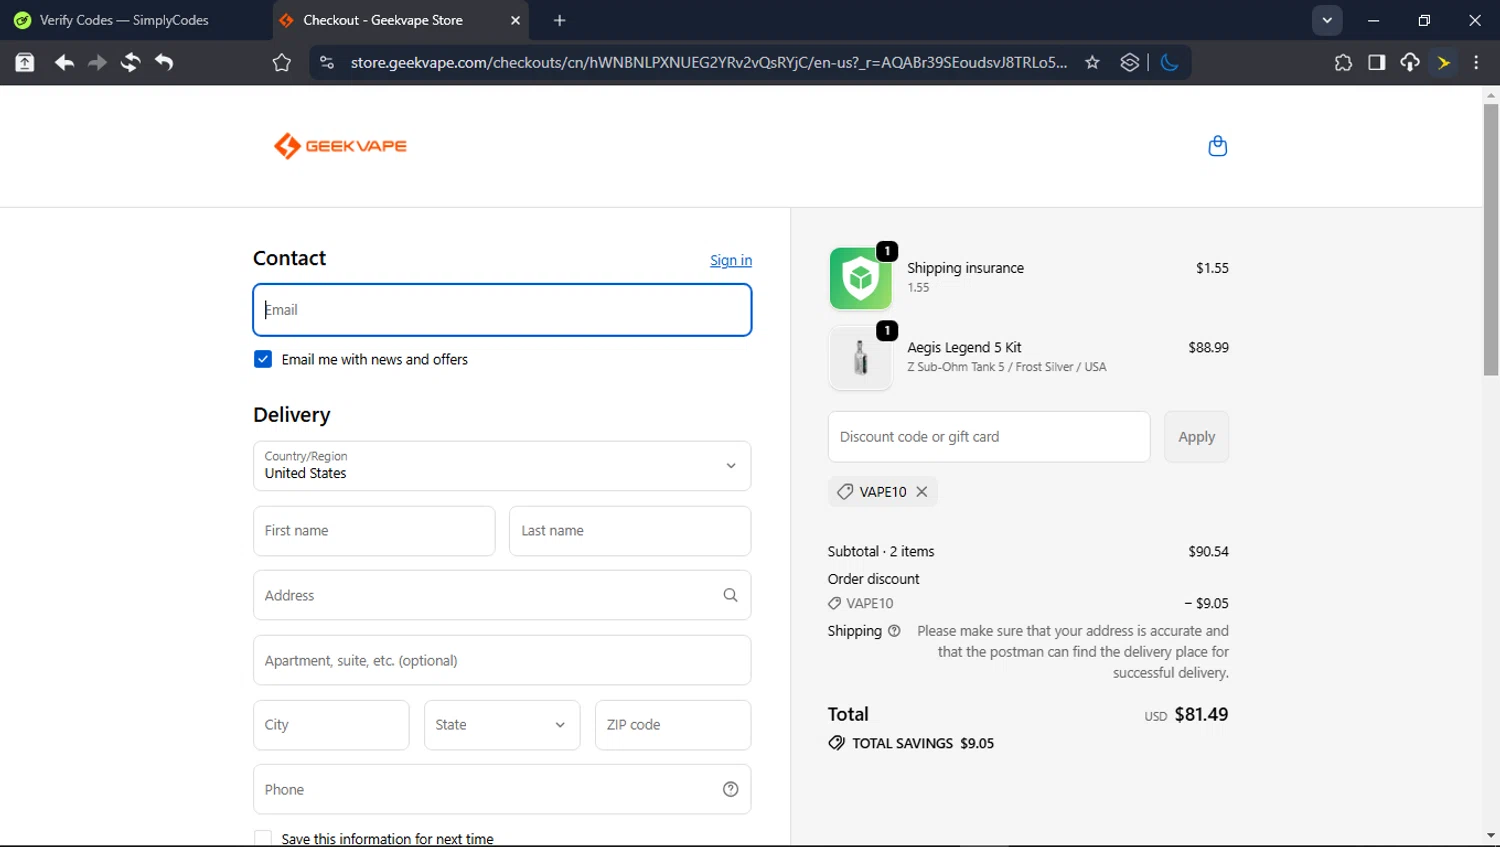Open a new browser tab

(x=560, y=20)
